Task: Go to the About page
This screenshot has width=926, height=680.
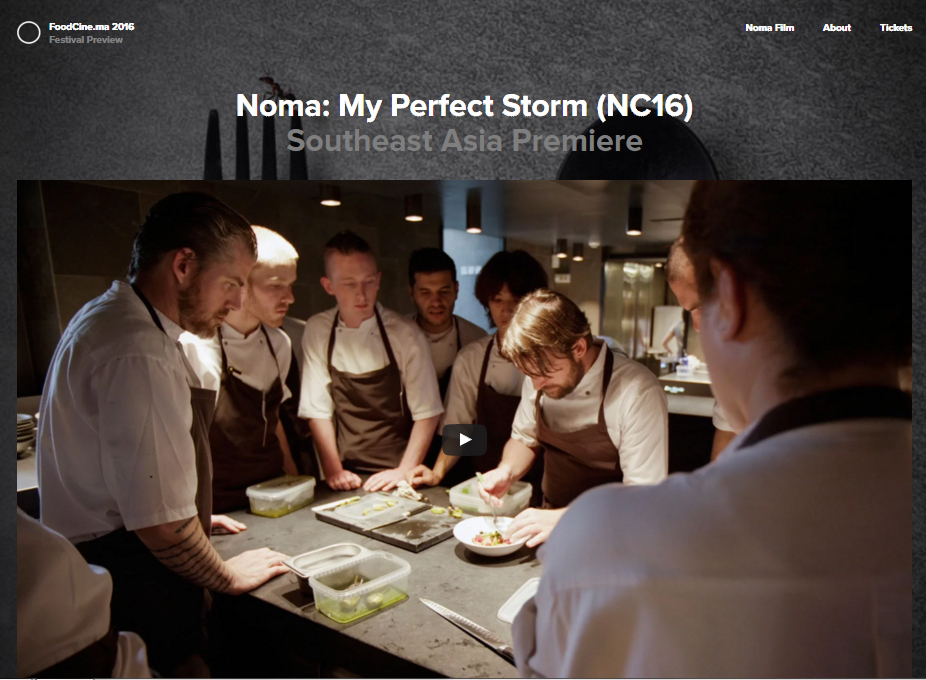Action: point(837,28)
